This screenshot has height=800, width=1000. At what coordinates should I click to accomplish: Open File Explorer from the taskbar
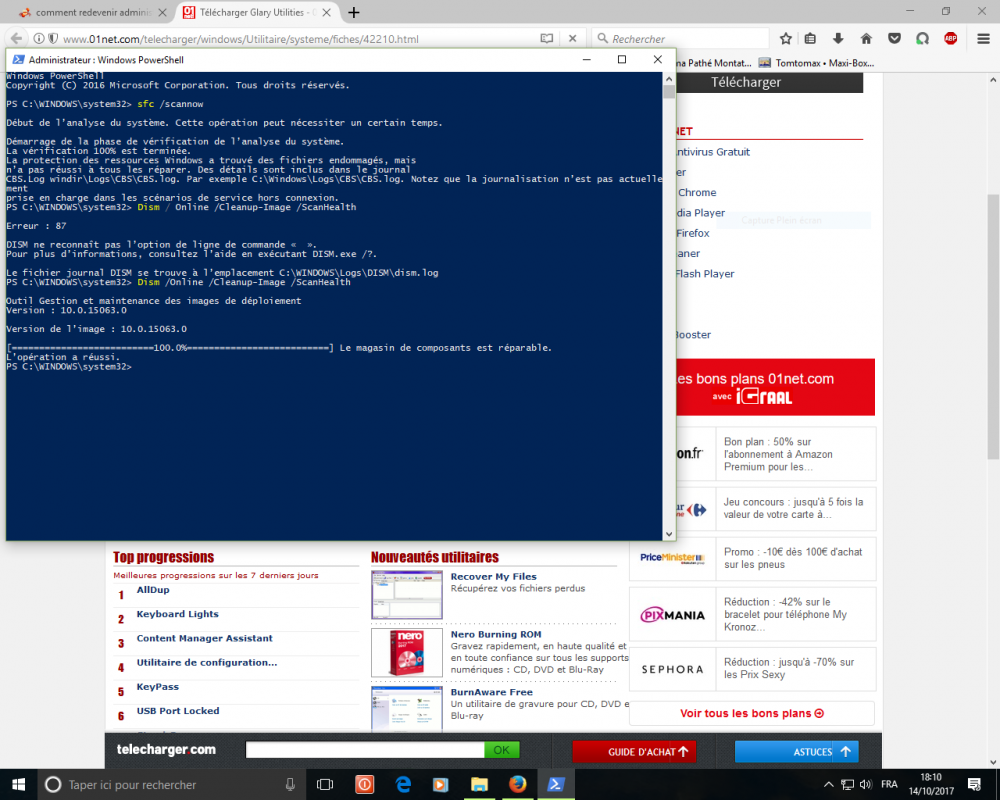[479, 784]
